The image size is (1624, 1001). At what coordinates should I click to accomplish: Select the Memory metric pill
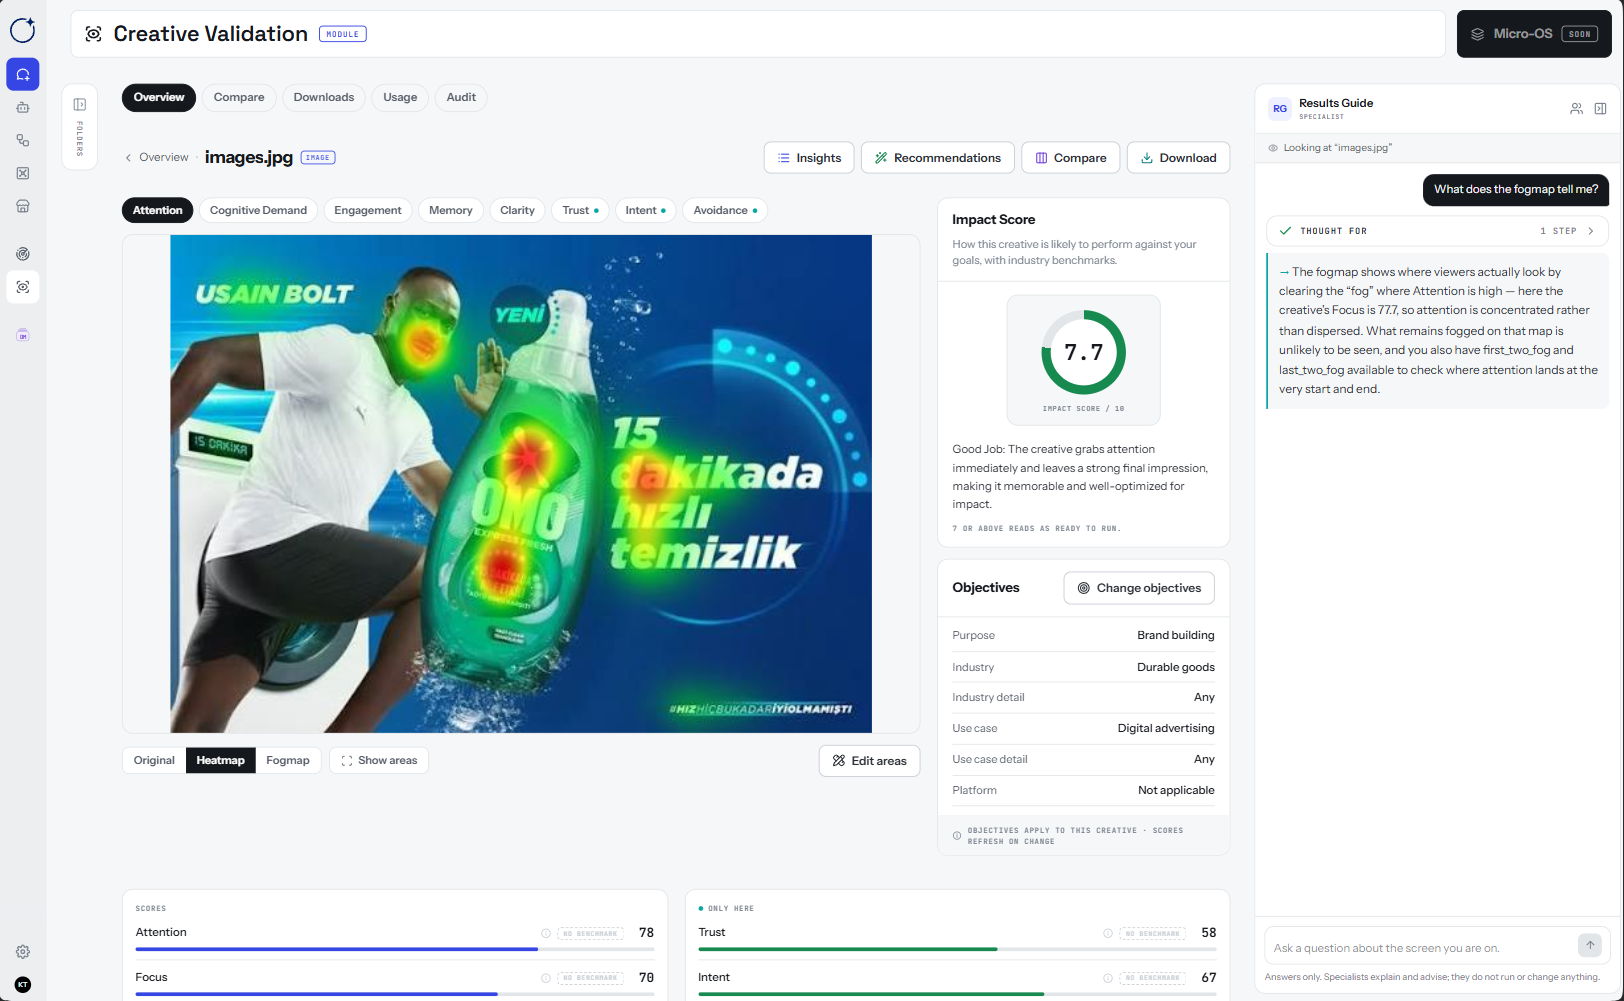(x=451, y=210)
